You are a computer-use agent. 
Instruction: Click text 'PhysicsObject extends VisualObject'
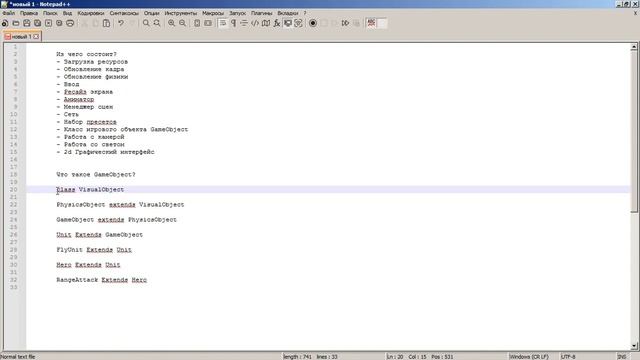pos(120,204)
